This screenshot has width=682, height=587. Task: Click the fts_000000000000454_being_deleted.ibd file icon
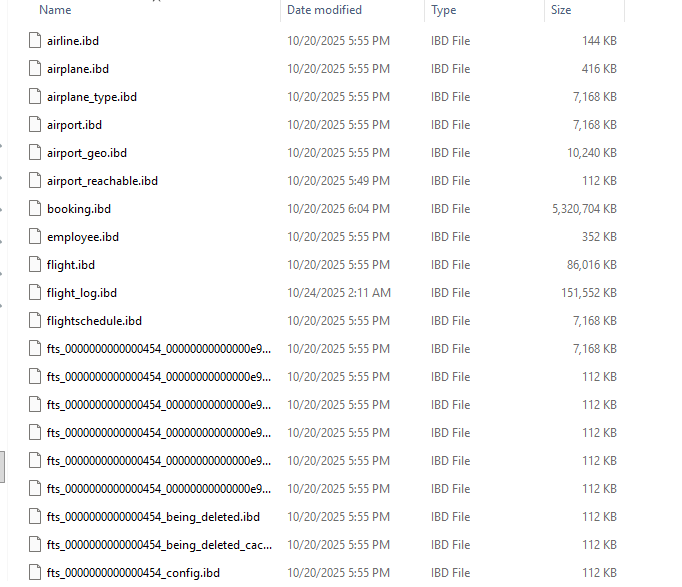(x=35, y=517)
